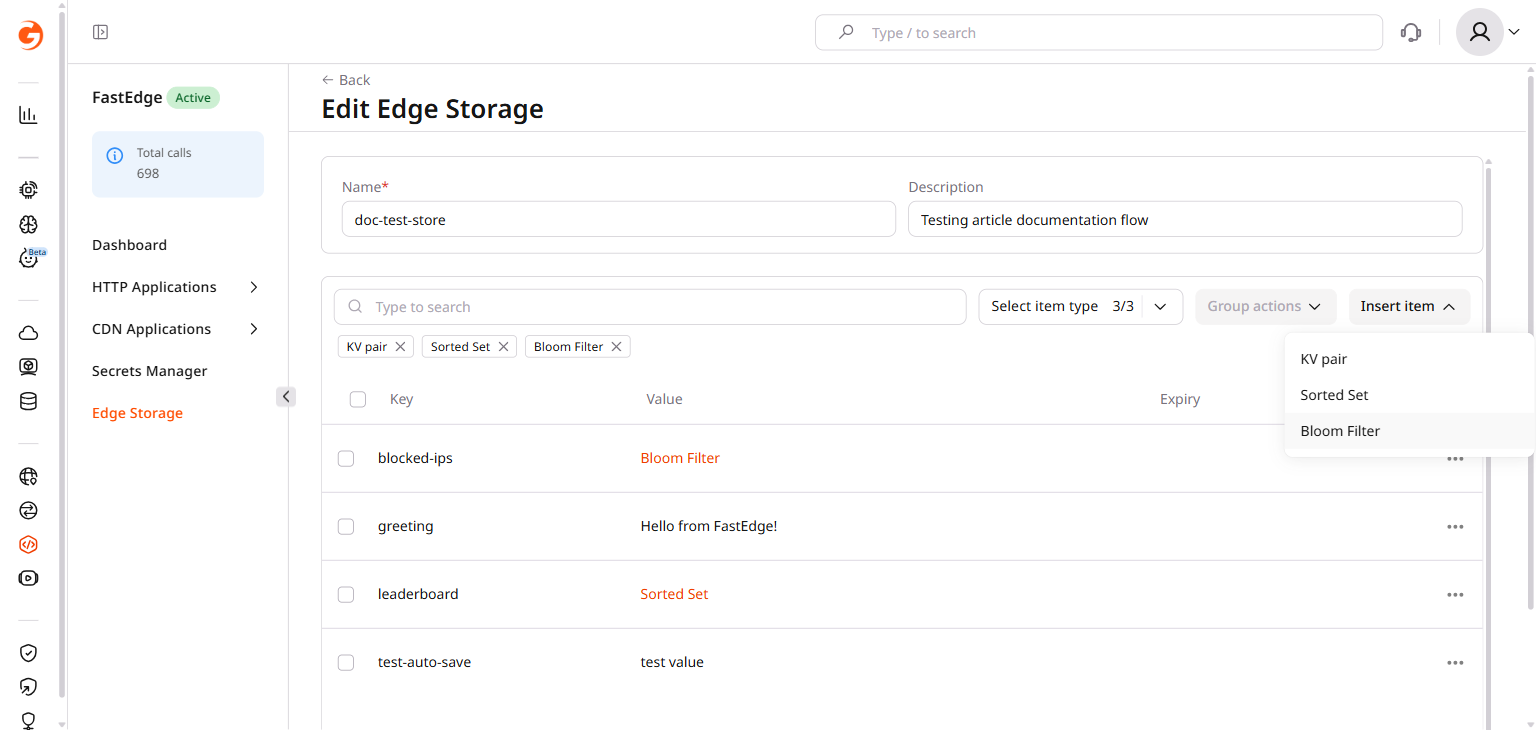Image resolution: width=1536 pixels, height=730 pixels.
Task: Open the orange Bloom Filter value link
Action: pyautogui.click(x=680, y=458)
